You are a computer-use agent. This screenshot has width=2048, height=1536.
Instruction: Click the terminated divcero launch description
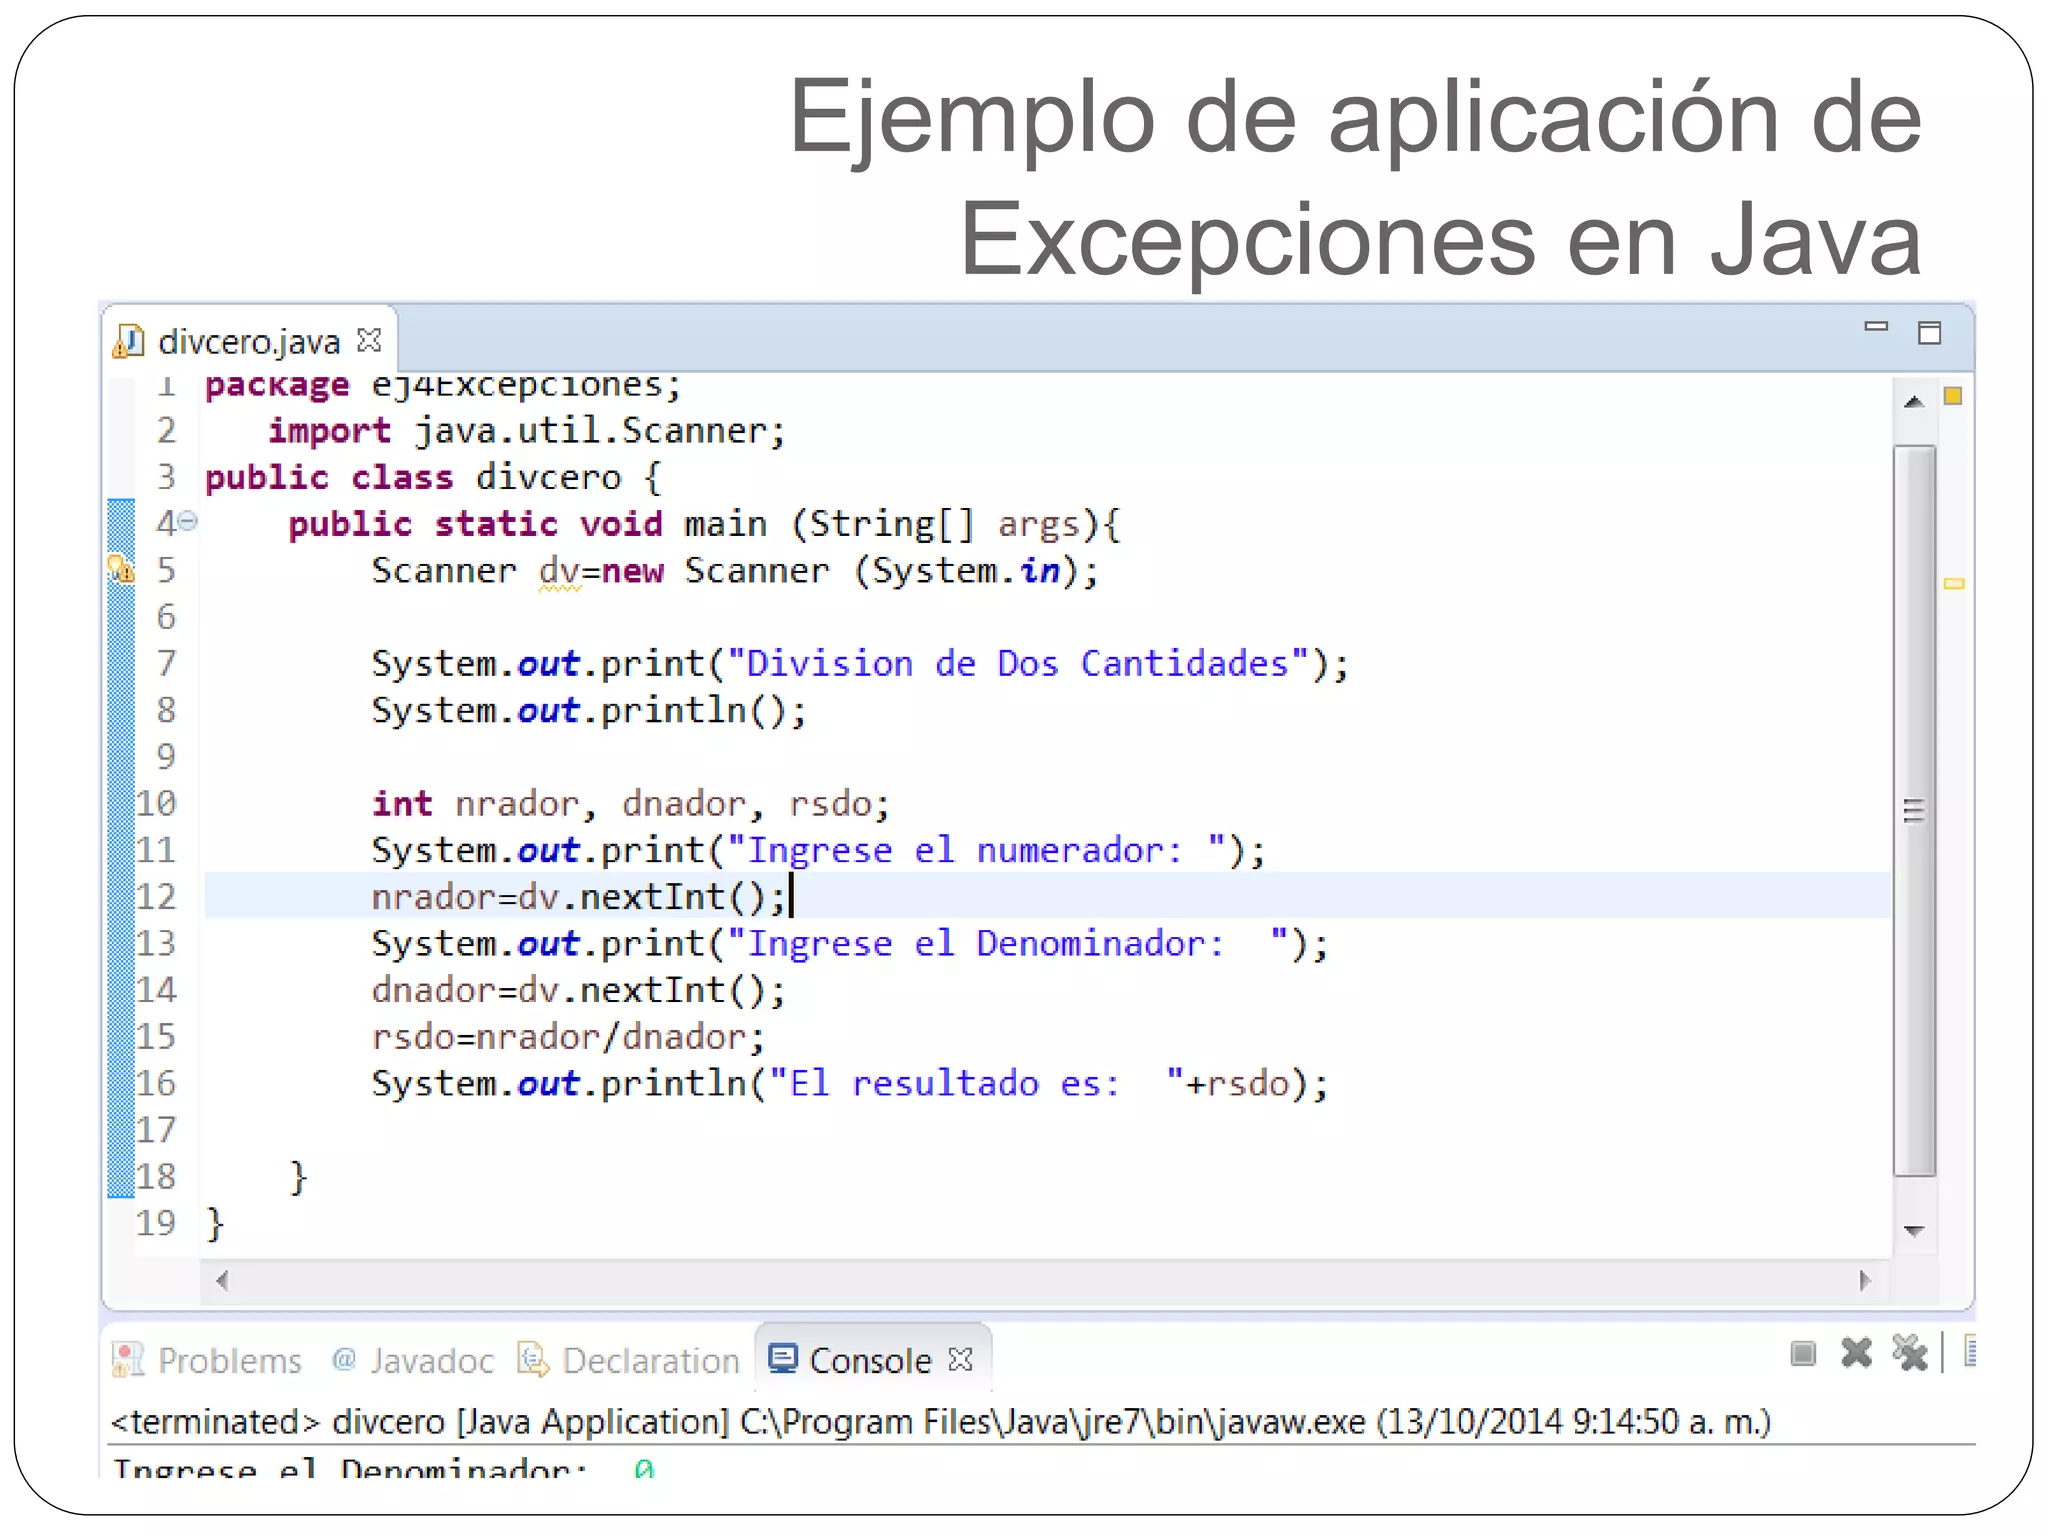pos(941,1421)
